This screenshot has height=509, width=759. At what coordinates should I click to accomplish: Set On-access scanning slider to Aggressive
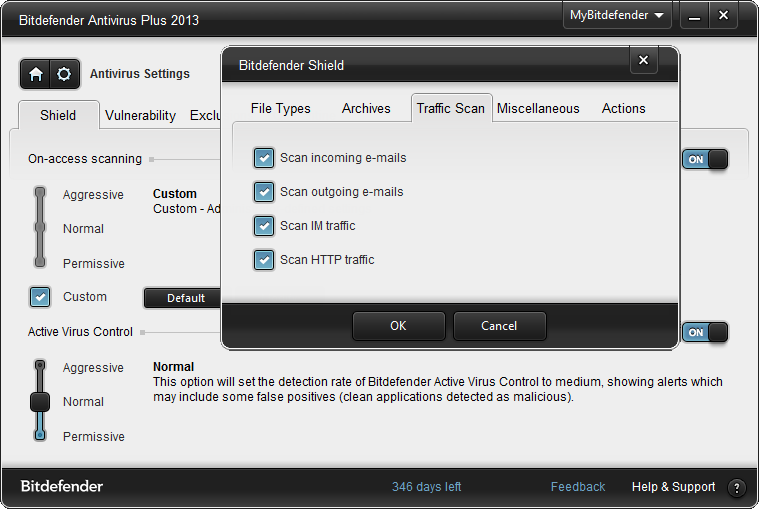pyautogui.click(x=40, y=193)
